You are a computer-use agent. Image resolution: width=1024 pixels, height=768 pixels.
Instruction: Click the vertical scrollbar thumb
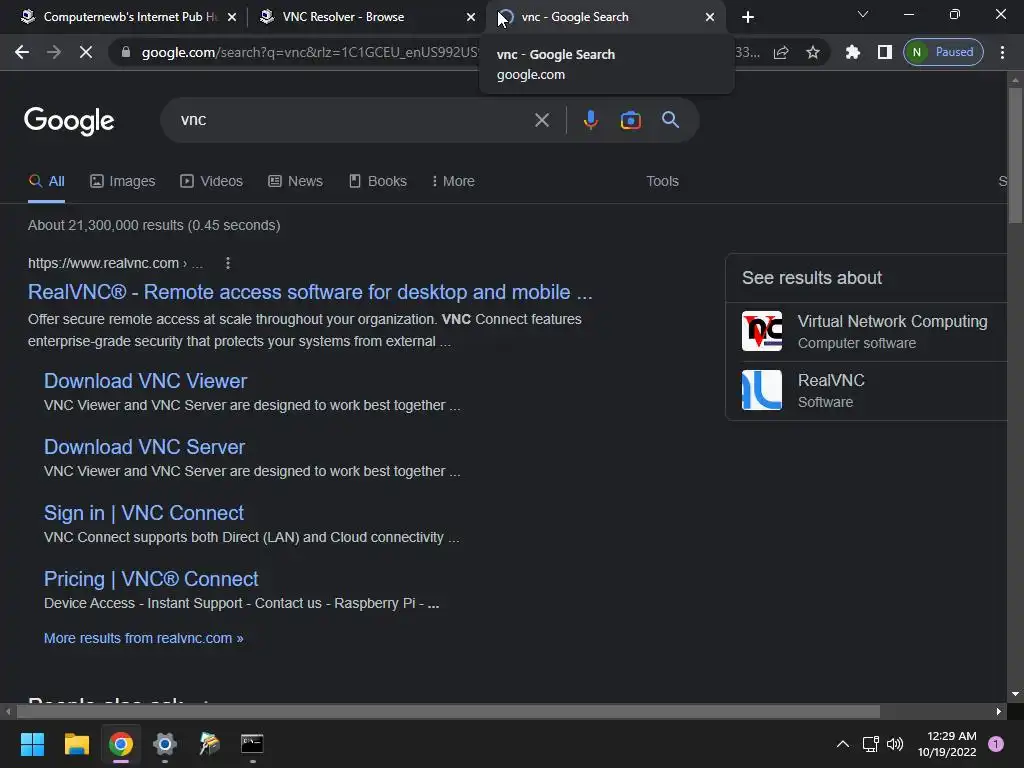point(1015,155)
